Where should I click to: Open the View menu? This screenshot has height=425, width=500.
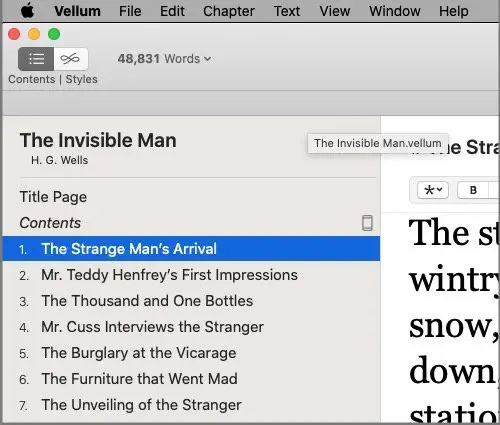[335, 11]
